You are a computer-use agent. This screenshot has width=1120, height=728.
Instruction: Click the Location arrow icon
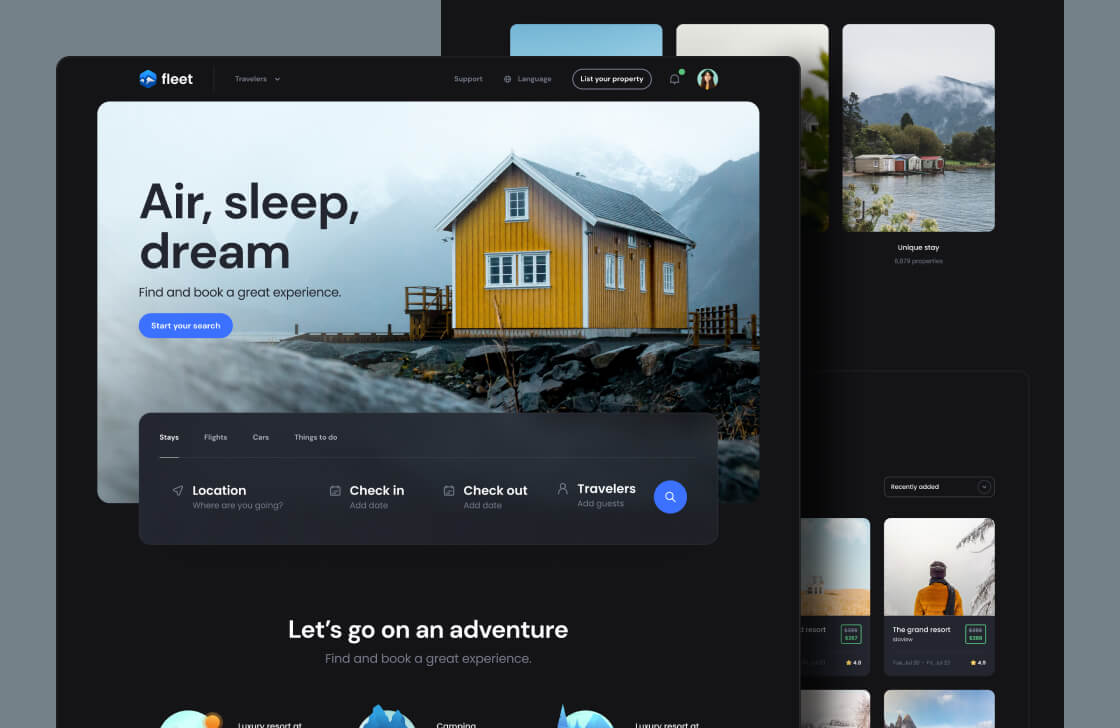click(x=178, y=491)
